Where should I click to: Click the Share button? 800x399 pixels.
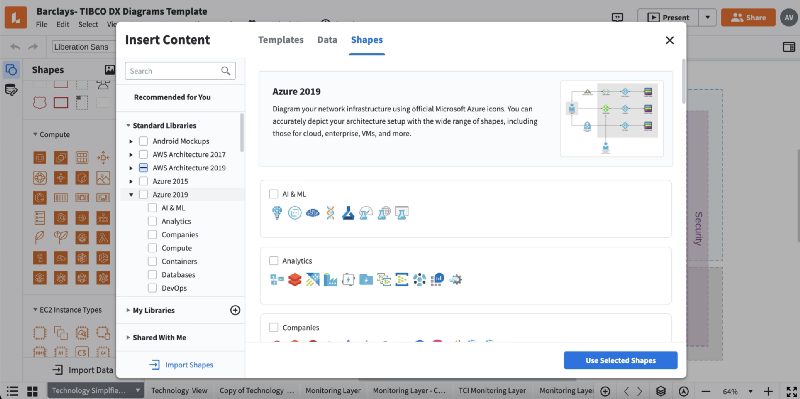click(x=748, y=17)
